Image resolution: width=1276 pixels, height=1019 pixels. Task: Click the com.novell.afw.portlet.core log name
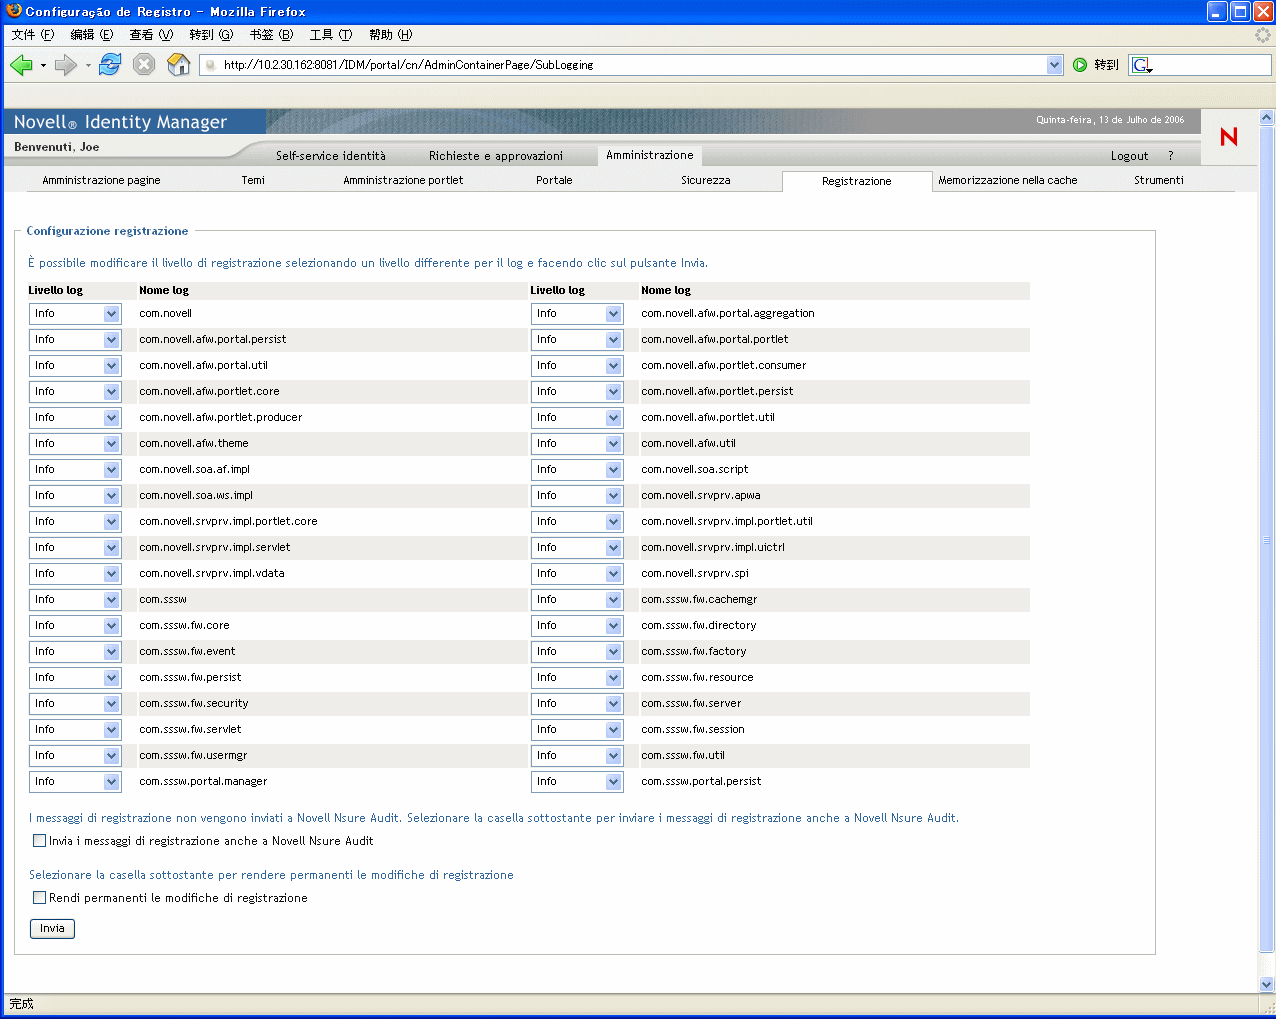click(209, 392)
